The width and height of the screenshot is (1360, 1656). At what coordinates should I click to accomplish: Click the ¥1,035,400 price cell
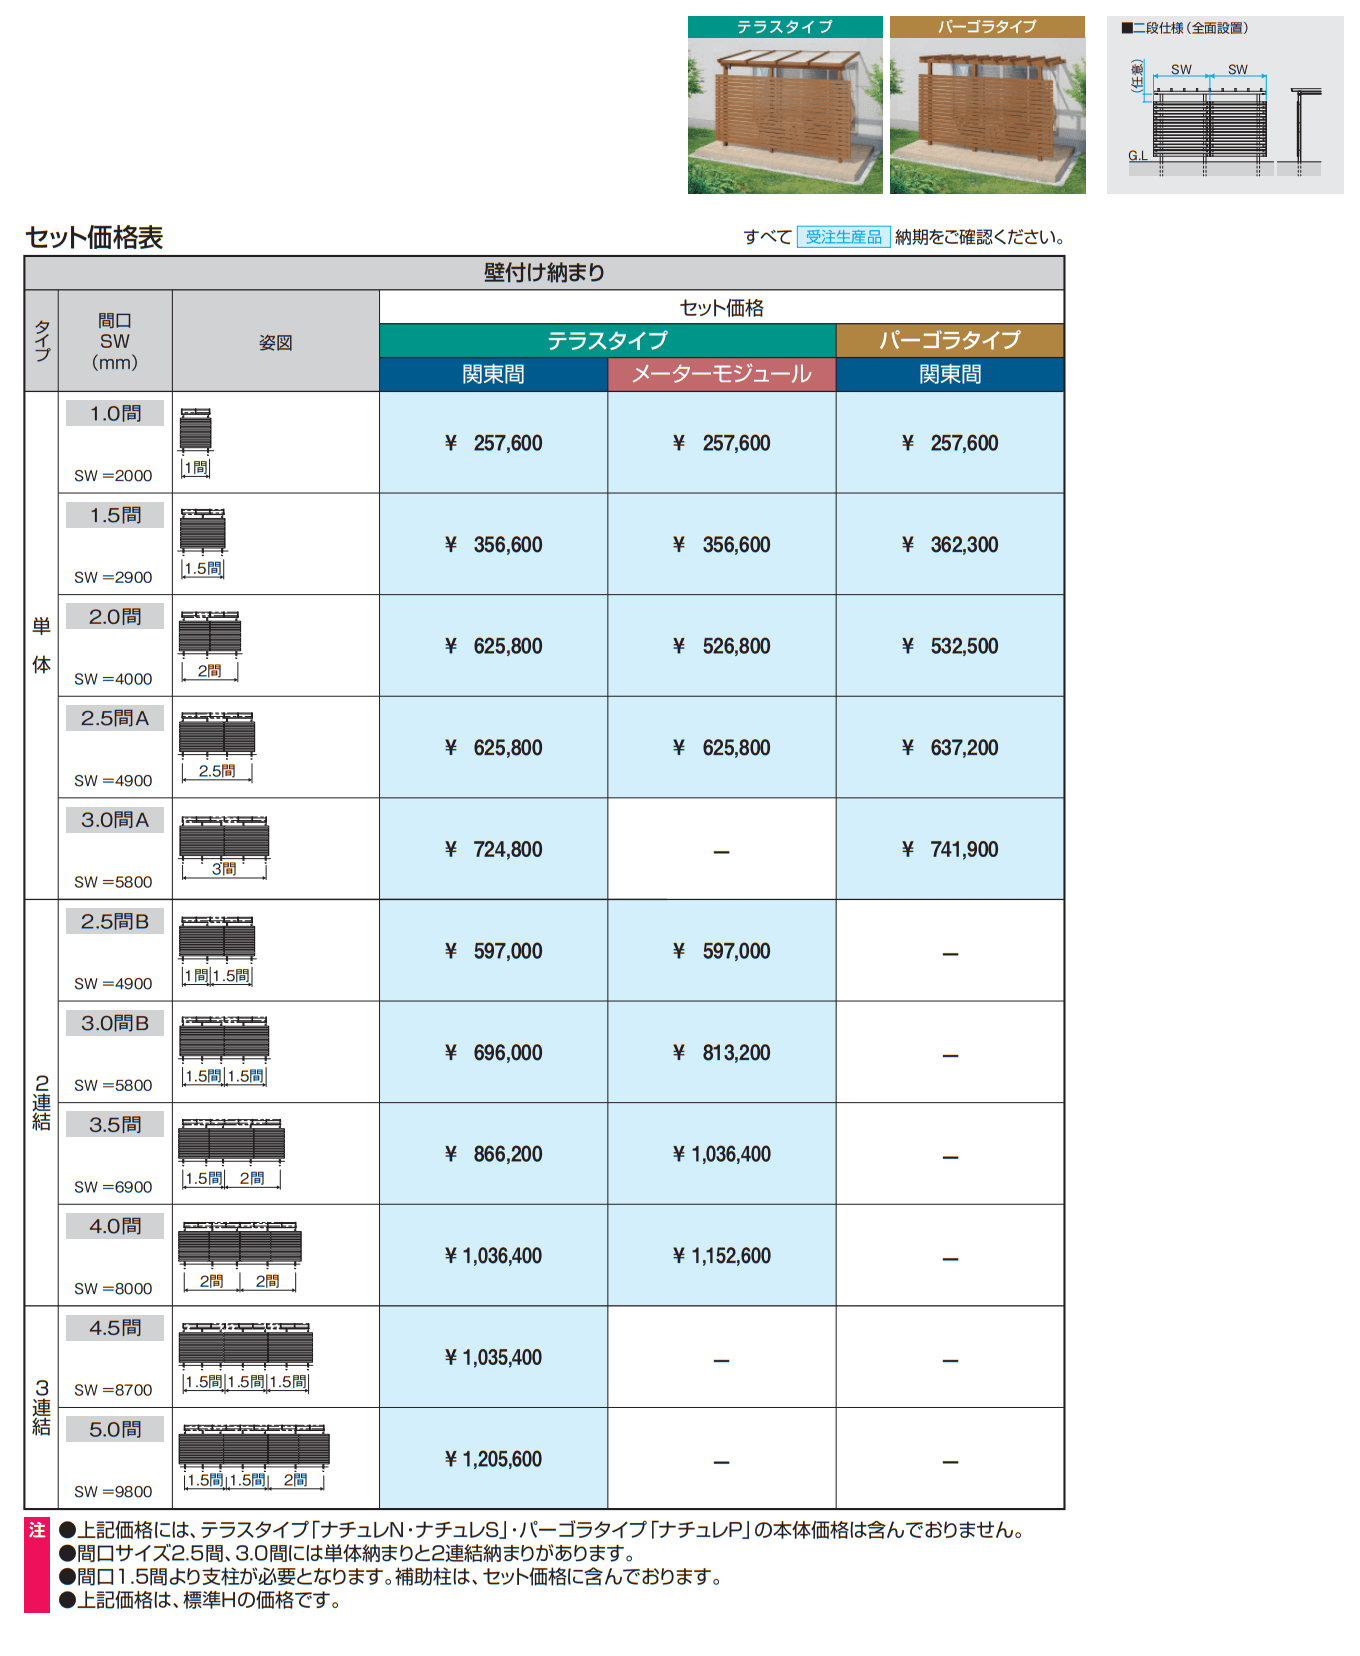pos(493,1357)
